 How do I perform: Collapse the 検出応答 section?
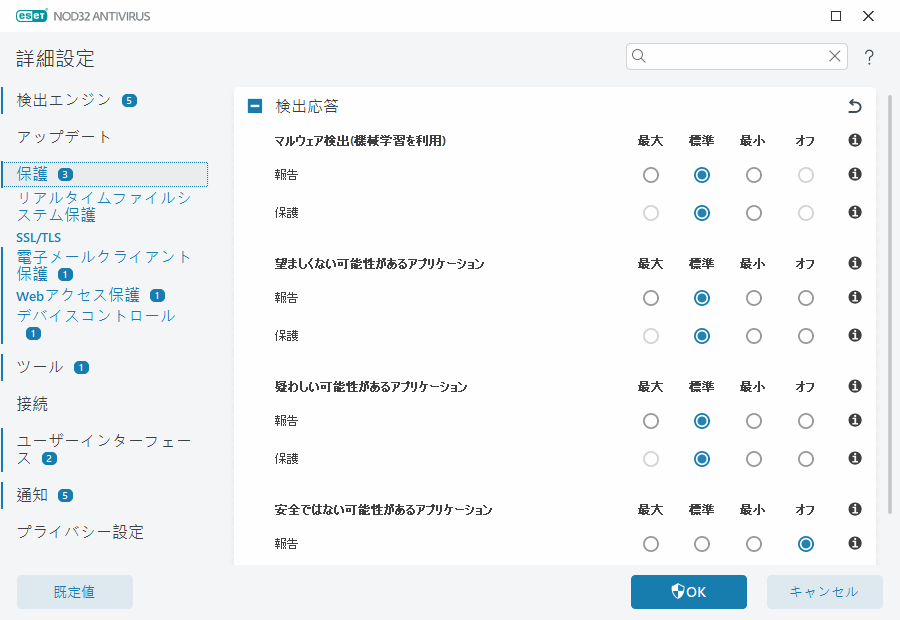click(254, 104)
